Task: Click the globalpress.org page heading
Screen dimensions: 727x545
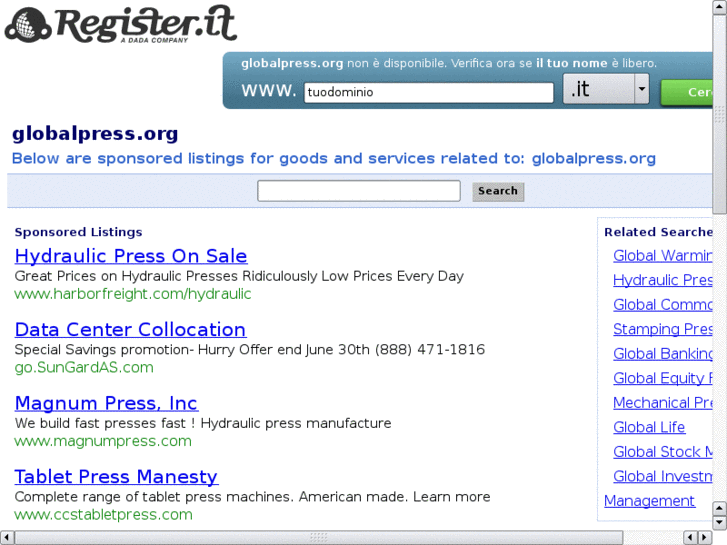Action: click(x=95, y=134)
